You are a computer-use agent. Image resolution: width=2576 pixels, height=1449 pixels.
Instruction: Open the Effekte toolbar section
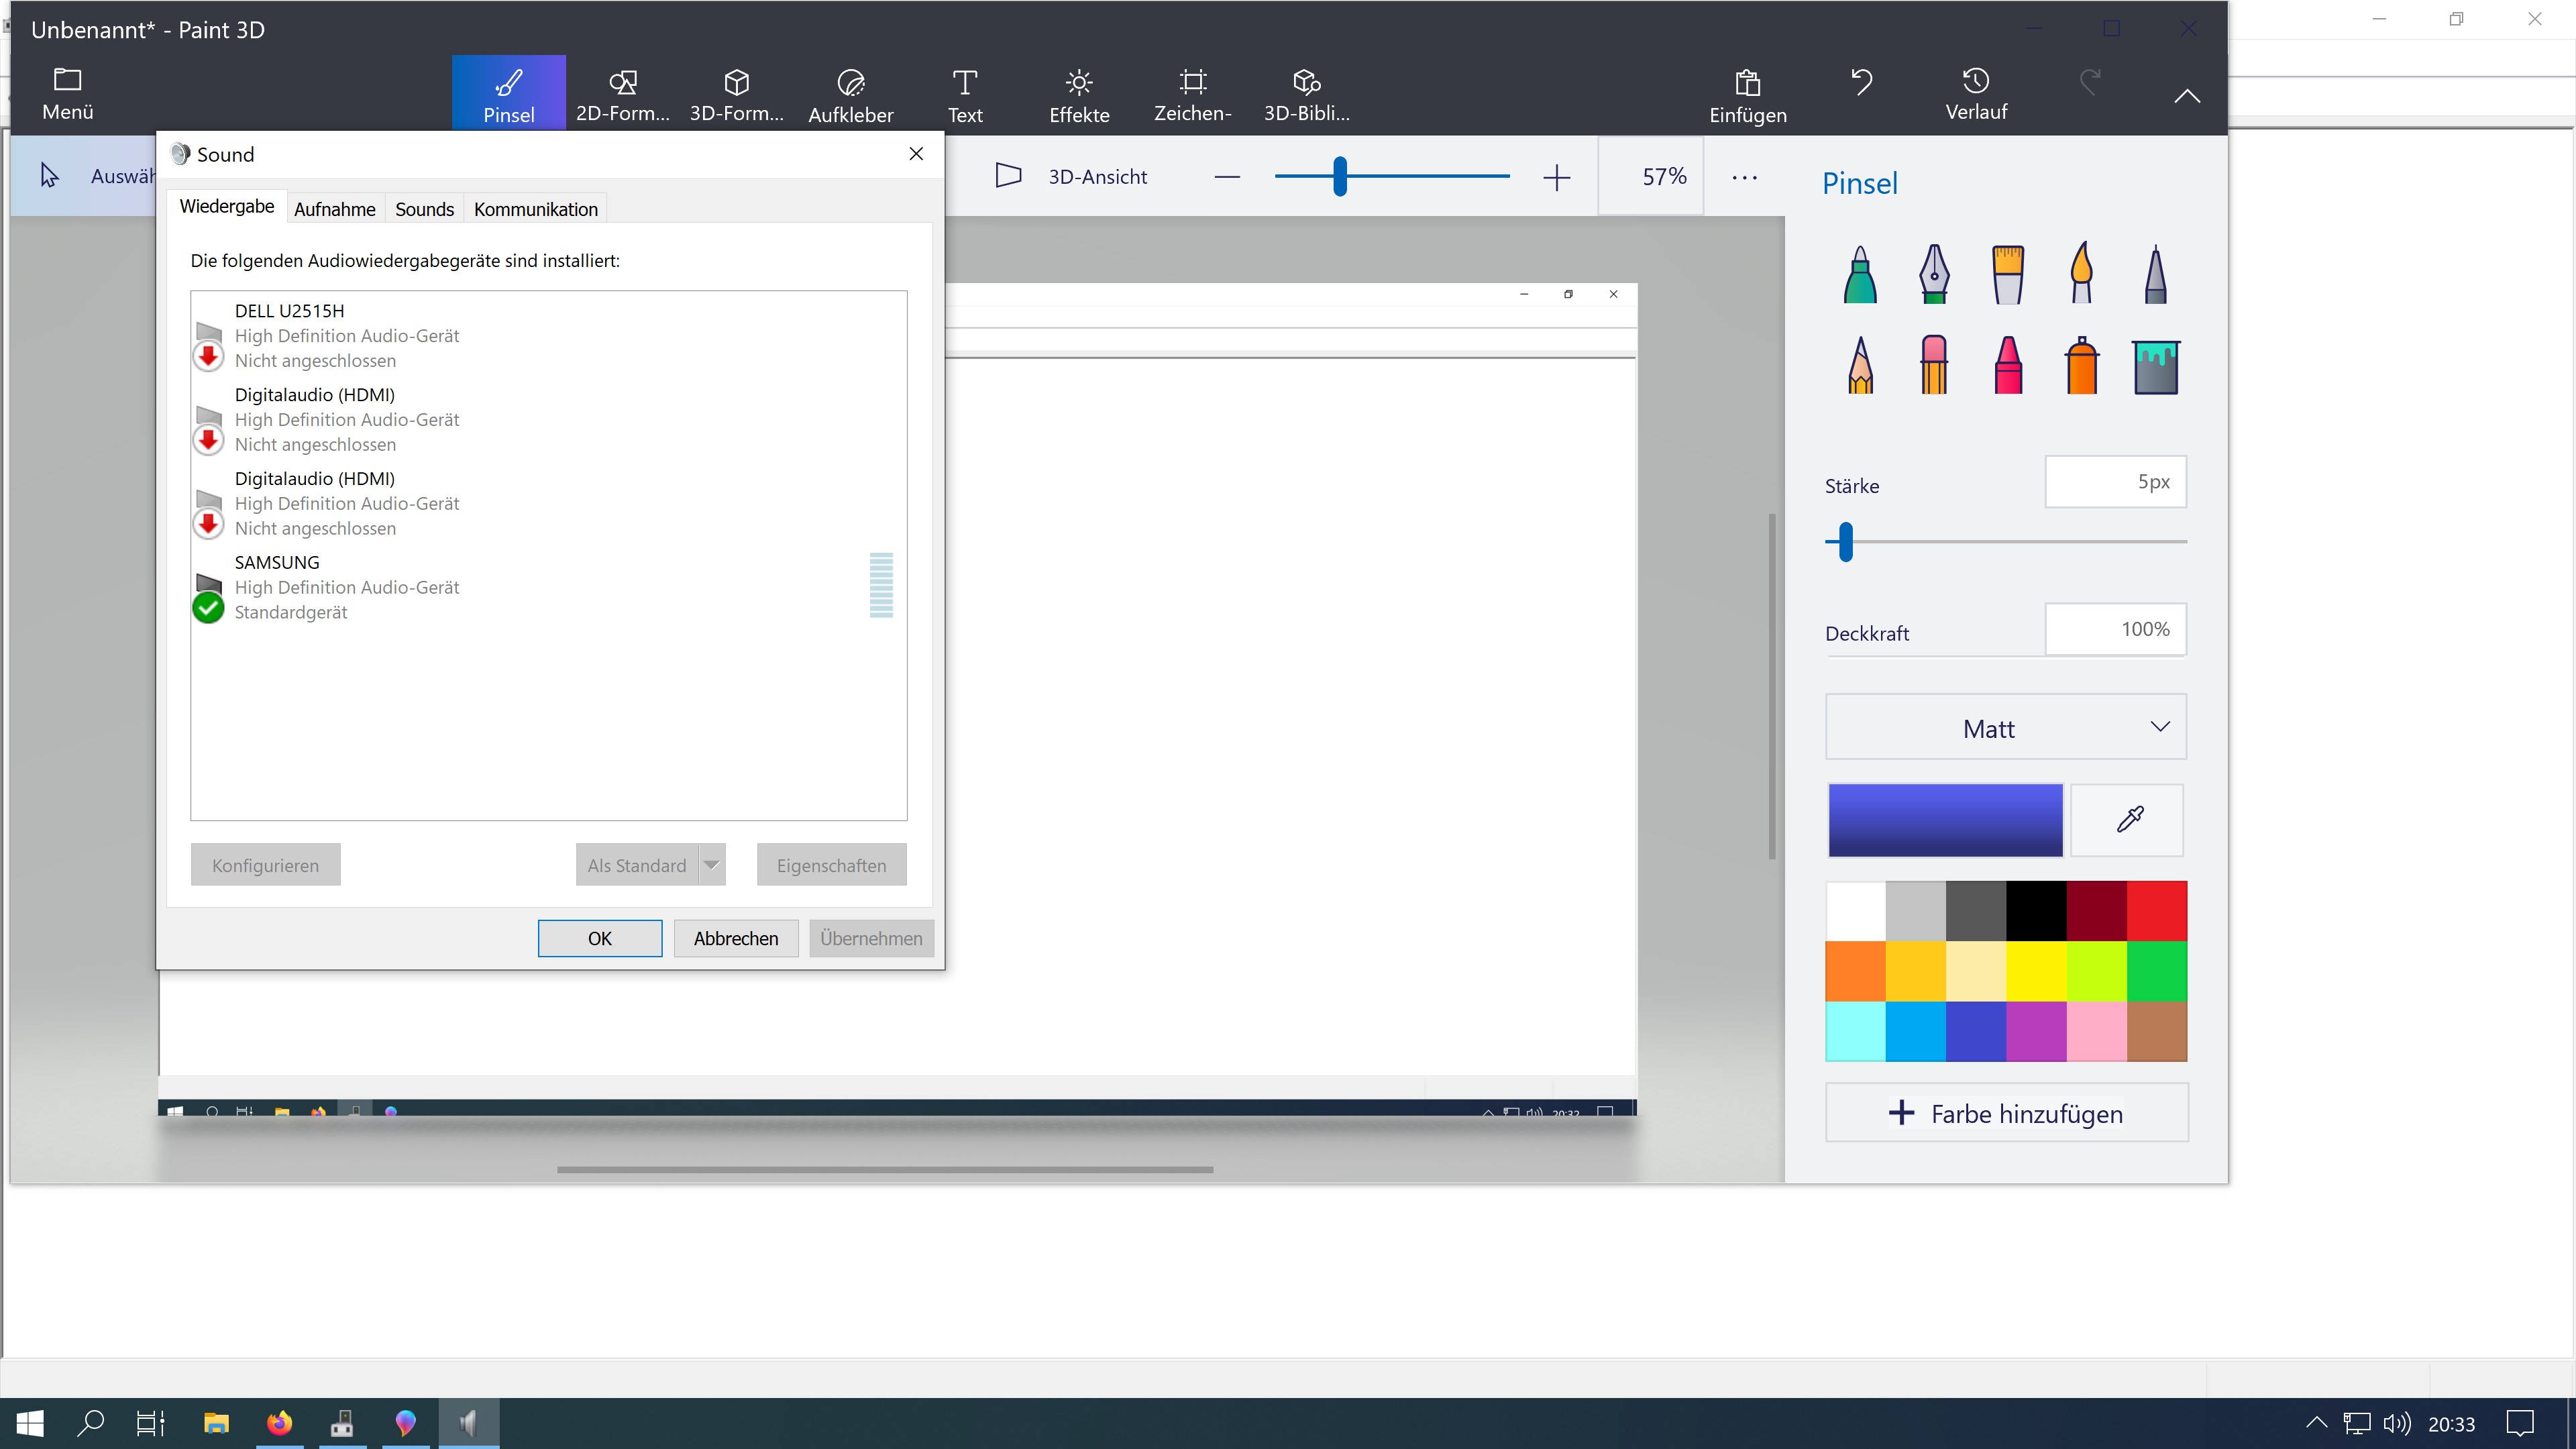[1079, 96]
